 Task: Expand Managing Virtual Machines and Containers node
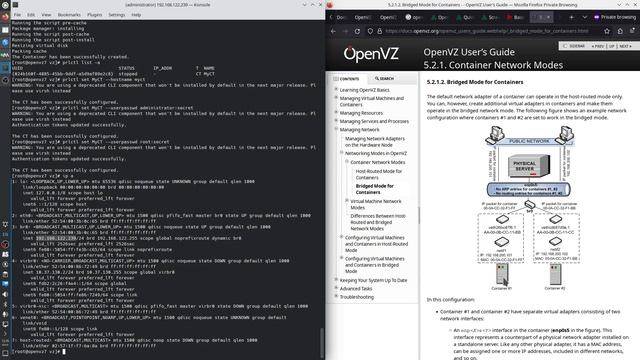336,98
